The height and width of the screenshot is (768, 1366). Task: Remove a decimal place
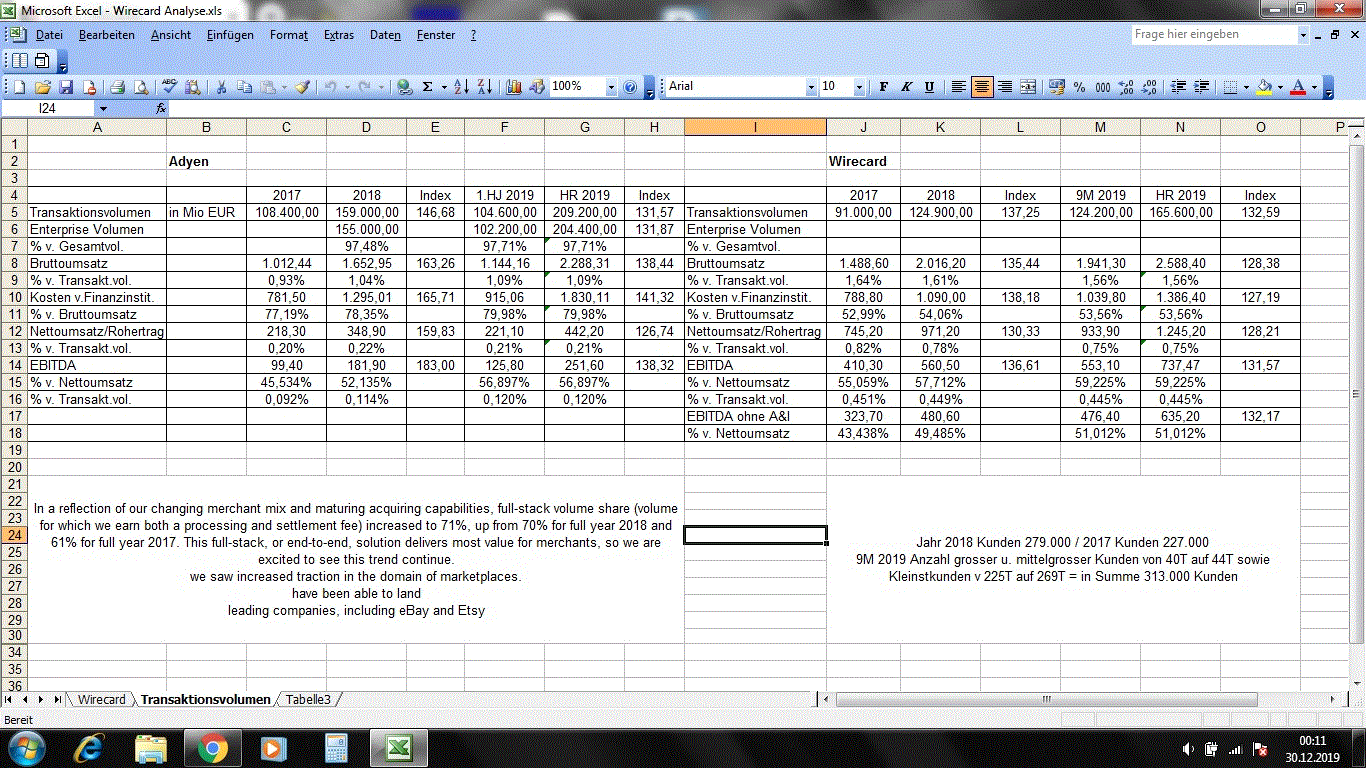tap(1149, 87)
